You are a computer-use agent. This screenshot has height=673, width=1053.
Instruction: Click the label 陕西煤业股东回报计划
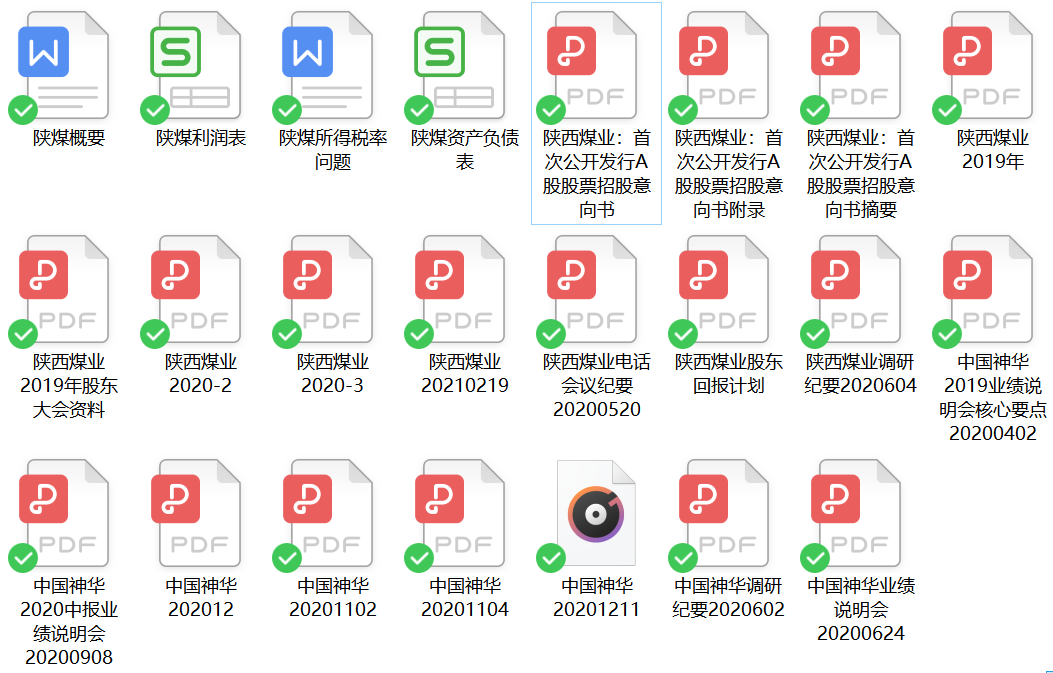click(729, 373)
